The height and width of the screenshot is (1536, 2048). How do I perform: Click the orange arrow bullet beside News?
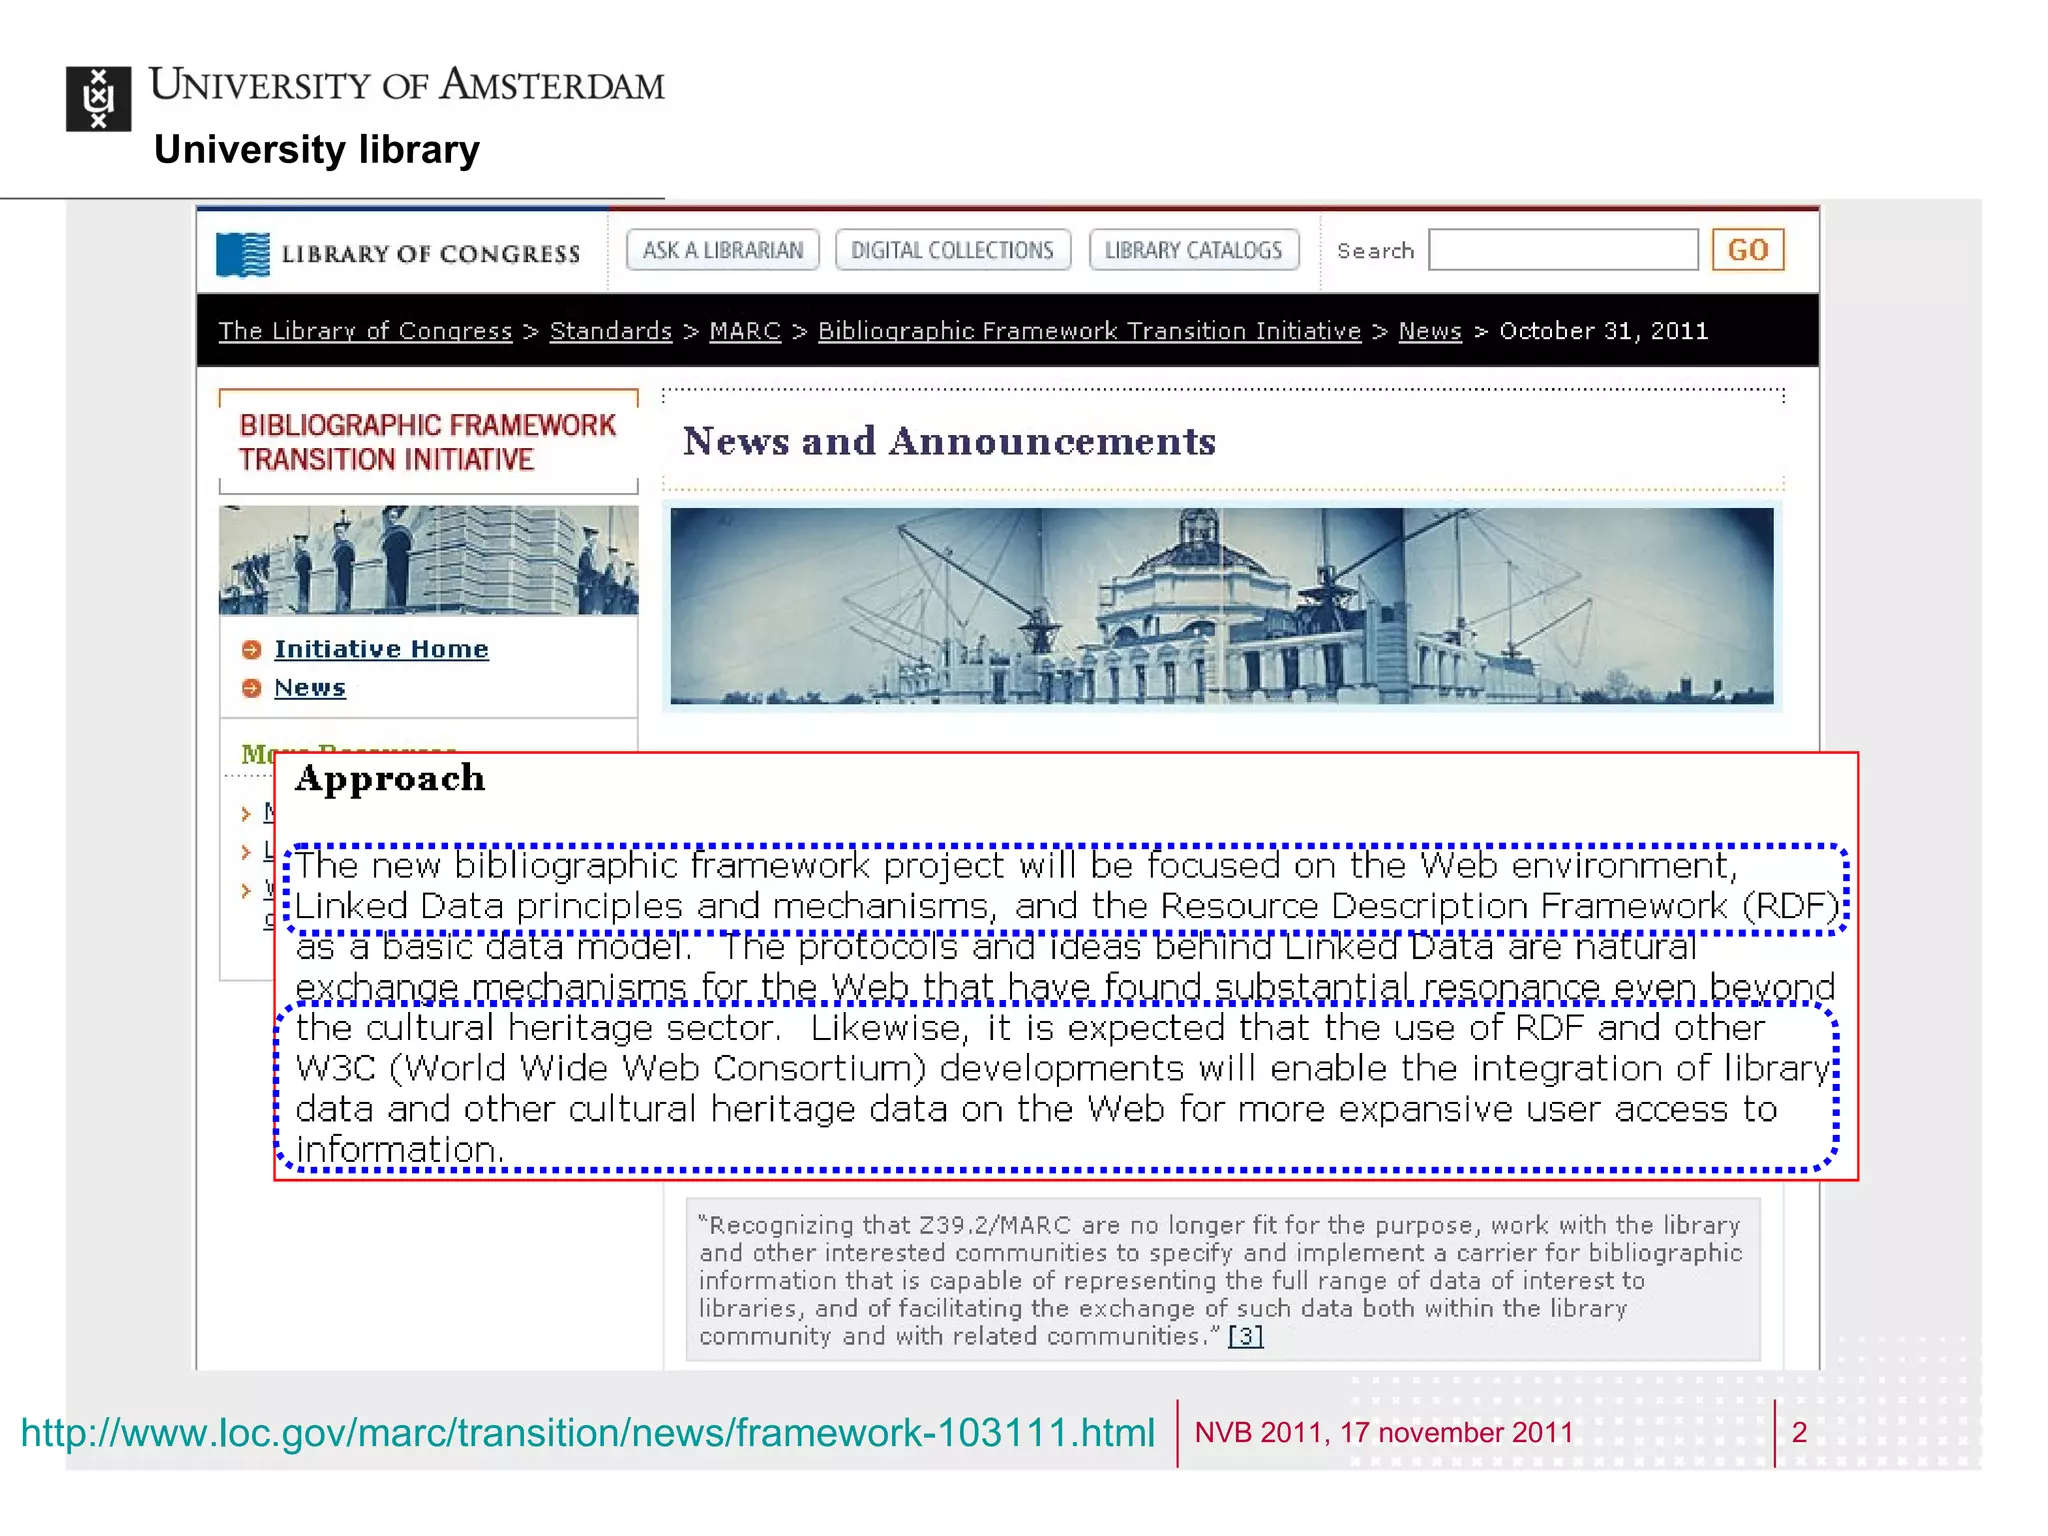pyautogui.click(x=251, y=688)
